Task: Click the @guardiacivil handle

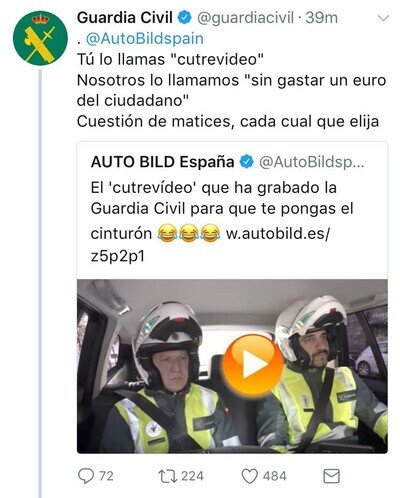Action: tap(246, 18)
